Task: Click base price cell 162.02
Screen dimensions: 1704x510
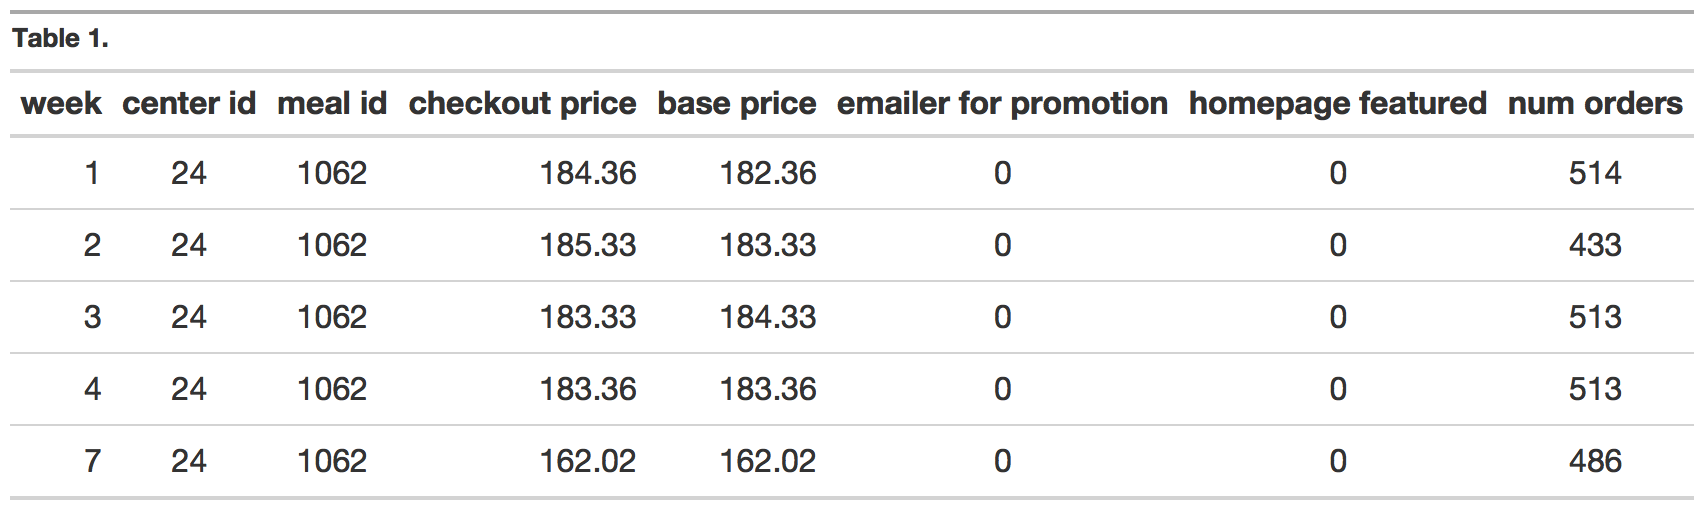Action: 768,462
